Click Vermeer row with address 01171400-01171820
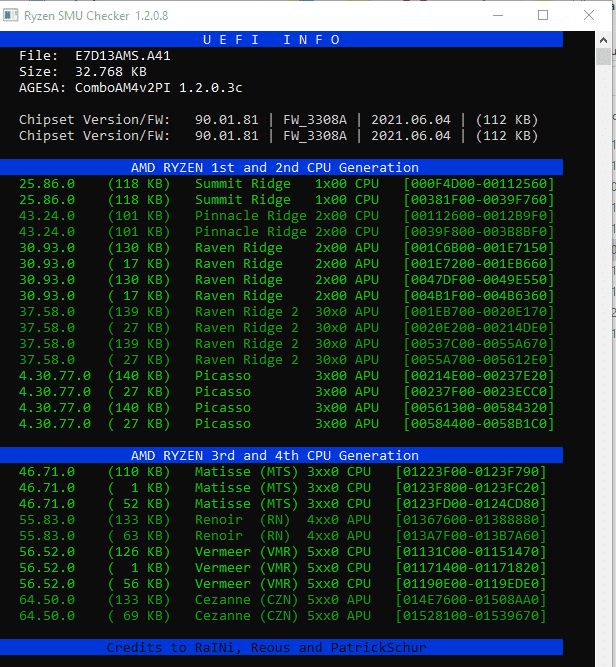Screen dimensions: 616x667 click(x=282, y=568)
